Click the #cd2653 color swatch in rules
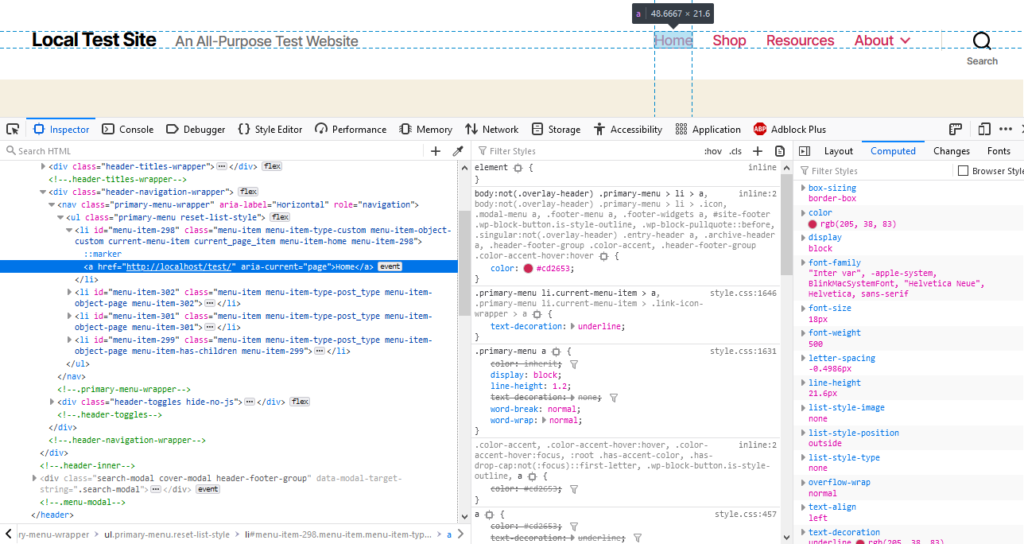The width and height of the screenshot is (1024, 544). pyautogui.click(x=528, y=268)
